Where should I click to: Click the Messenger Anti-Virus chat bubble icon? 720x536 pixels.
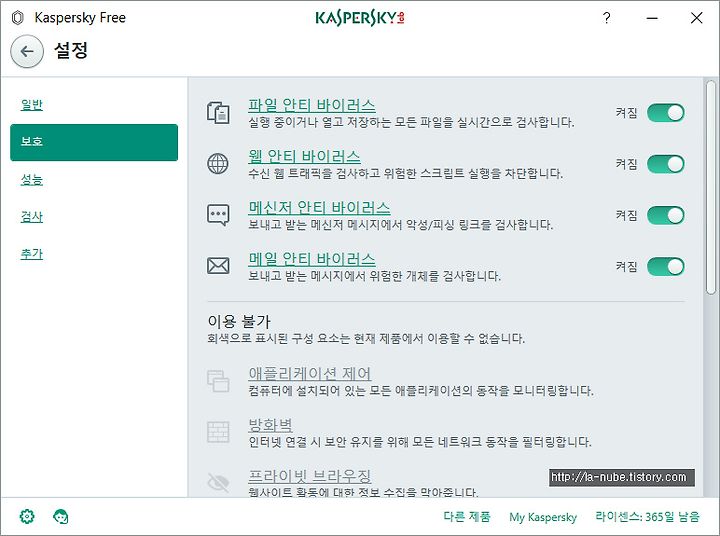tap(218, 215)
